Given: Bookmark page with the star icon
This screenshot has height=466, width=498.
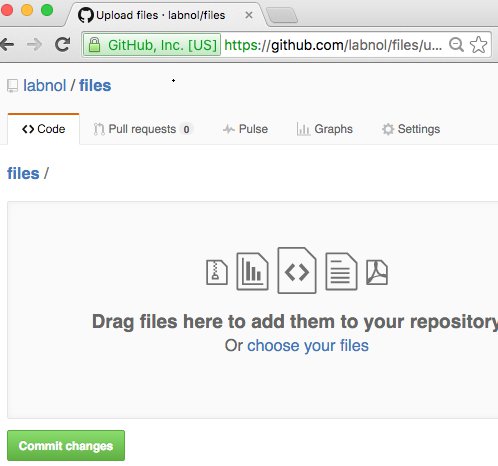Looking at the screenshot, I should (478, 45).
